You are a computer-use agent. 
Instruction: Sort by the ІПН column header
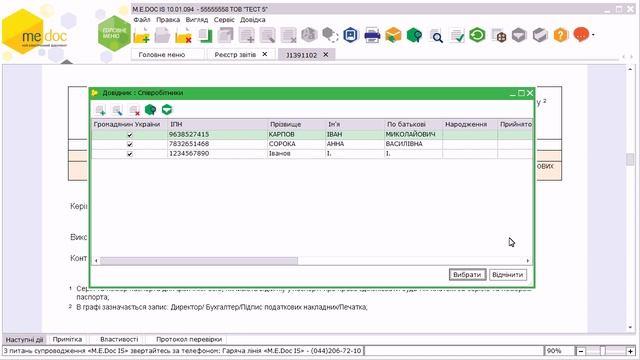click(217, 124)
